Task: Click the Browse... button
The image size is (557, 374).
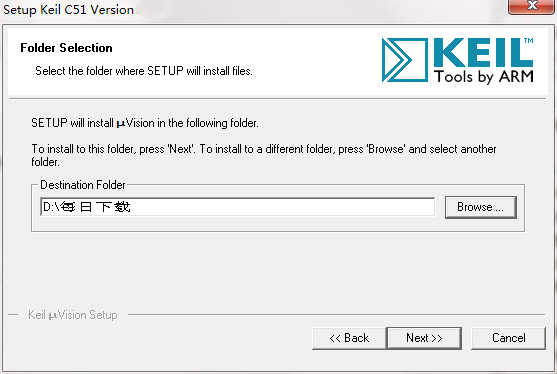Action: tap(481, 207)
